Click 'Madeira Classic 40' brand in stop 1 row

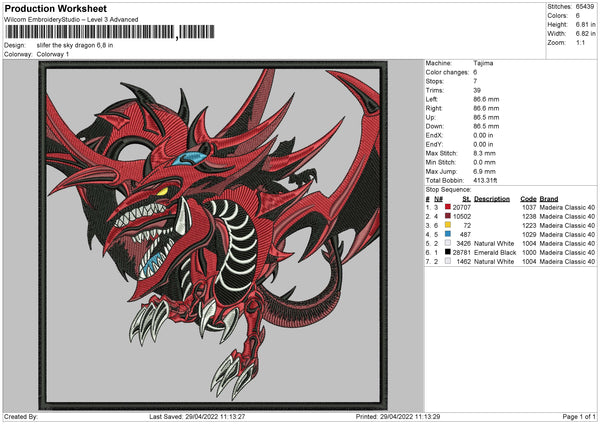567,207
